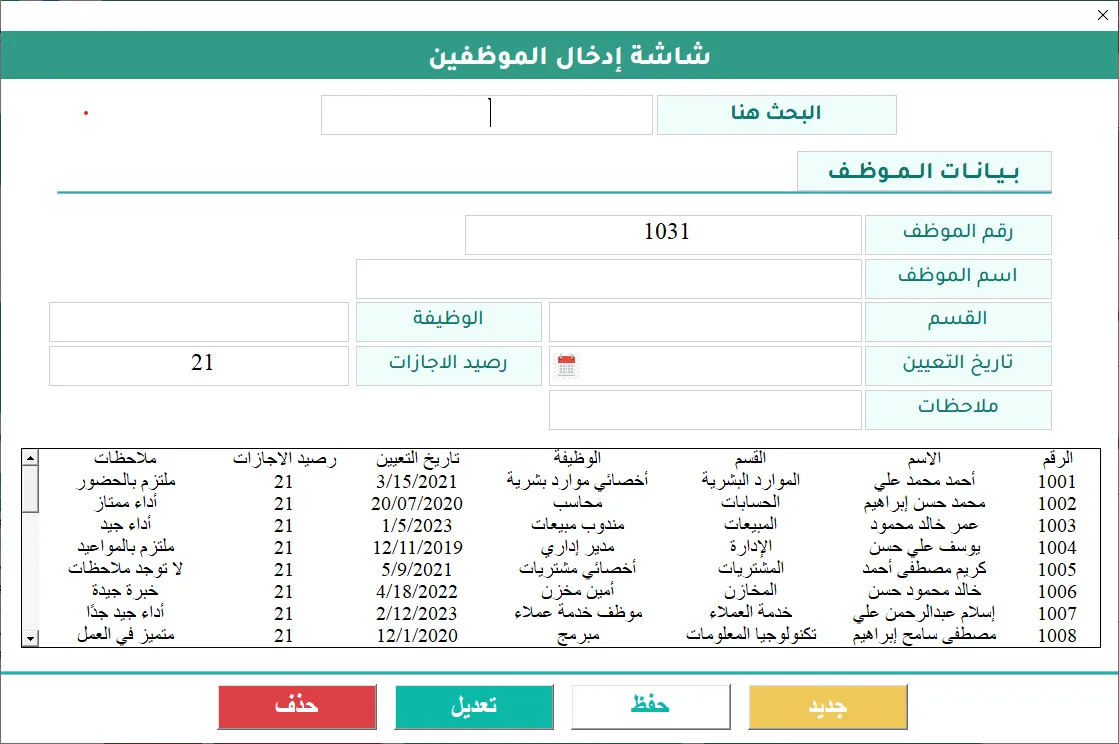Click the hire date 2/12/2023
1119x744 pixels.
tap(417, 613)
